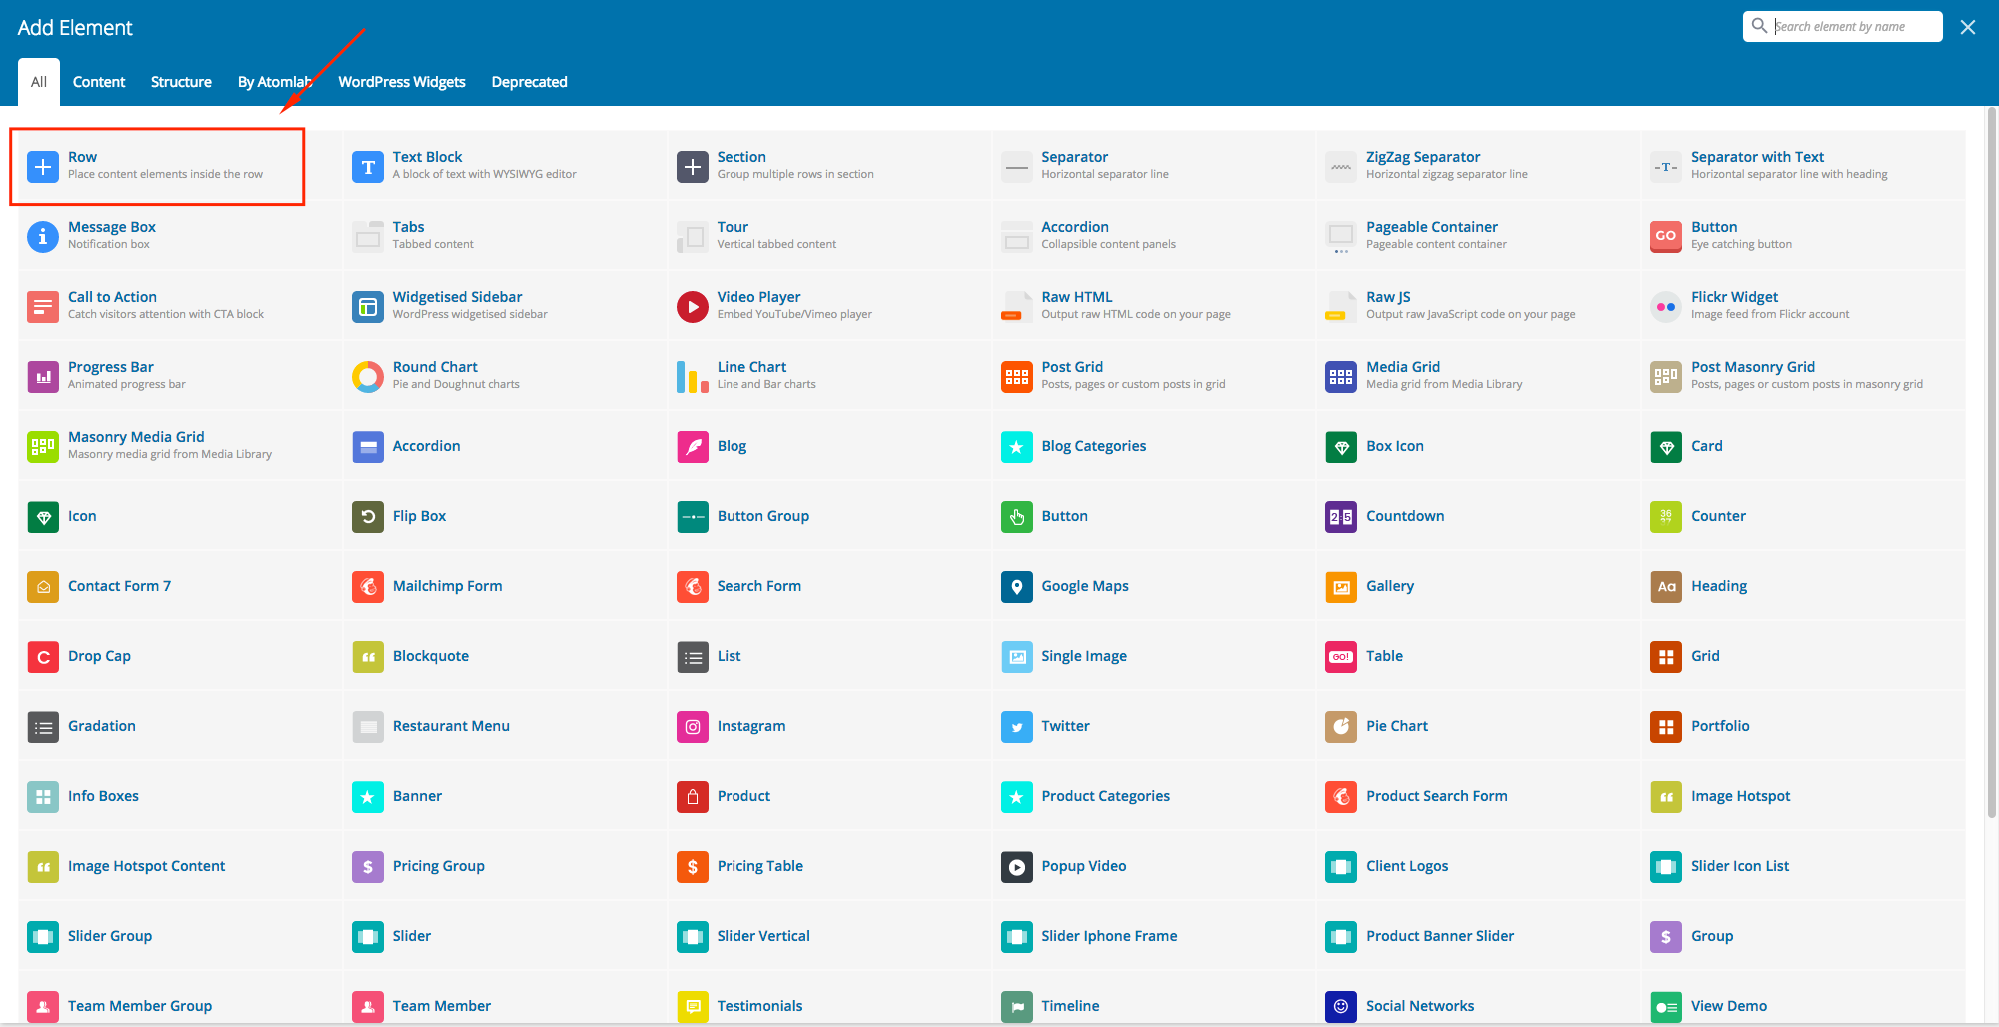Click the Instagram element icon
The image size is (1999, 1027).
[x=693, y=726]
